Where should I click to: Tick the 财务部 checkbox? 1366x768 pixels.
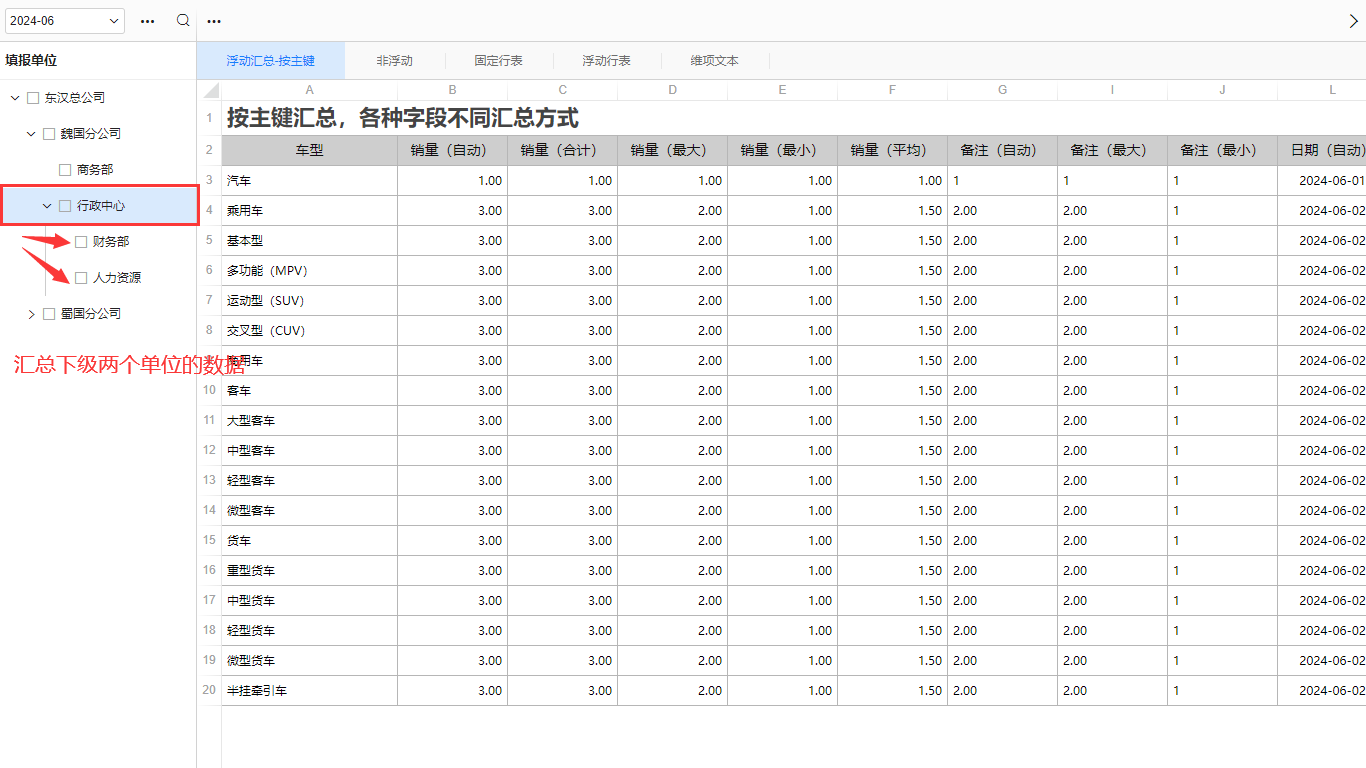click(81, 241)
